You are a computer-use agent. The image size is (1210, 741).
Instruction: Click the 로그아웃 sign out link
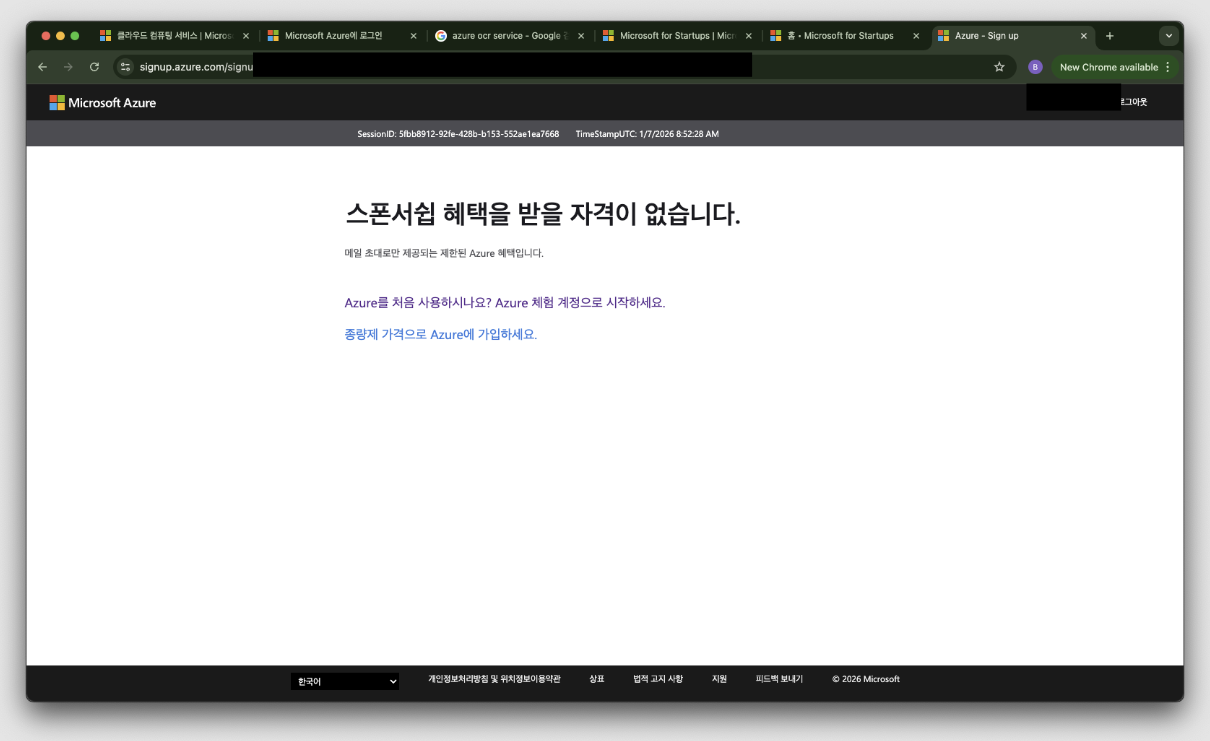(1134, 102)
